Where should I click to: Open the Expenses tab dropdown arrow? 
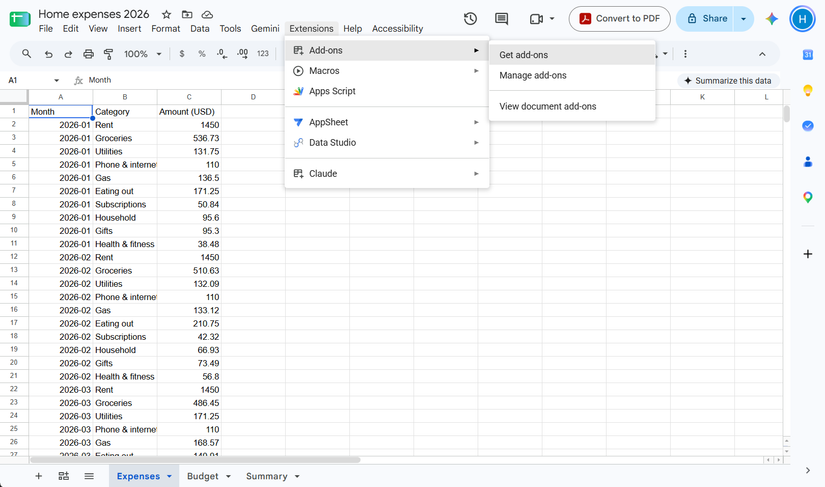pyautogui.click(x=169, y=476)
